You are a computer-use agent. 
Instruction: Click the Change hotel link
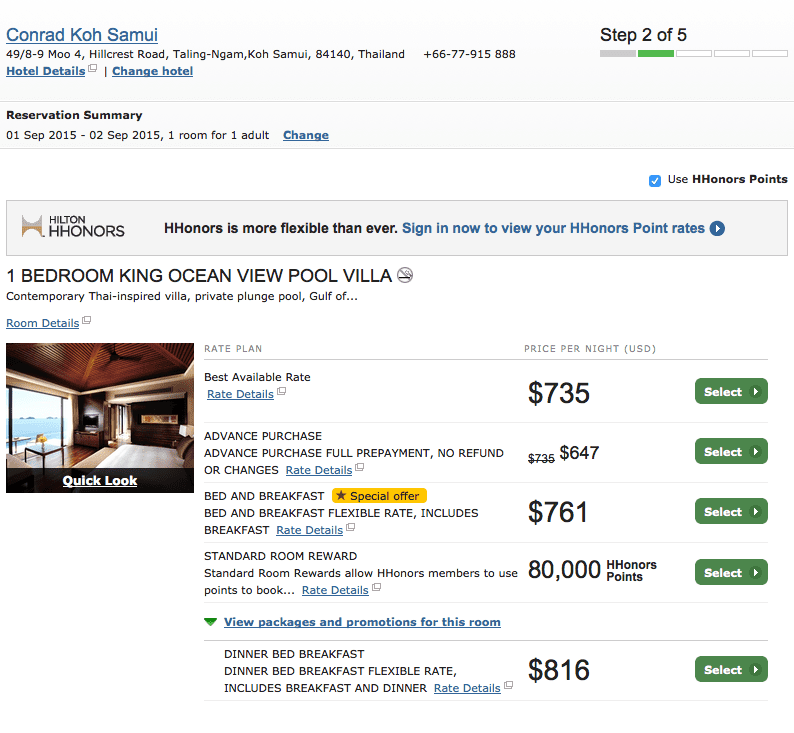pyautogui.click(x=152, y=71)
